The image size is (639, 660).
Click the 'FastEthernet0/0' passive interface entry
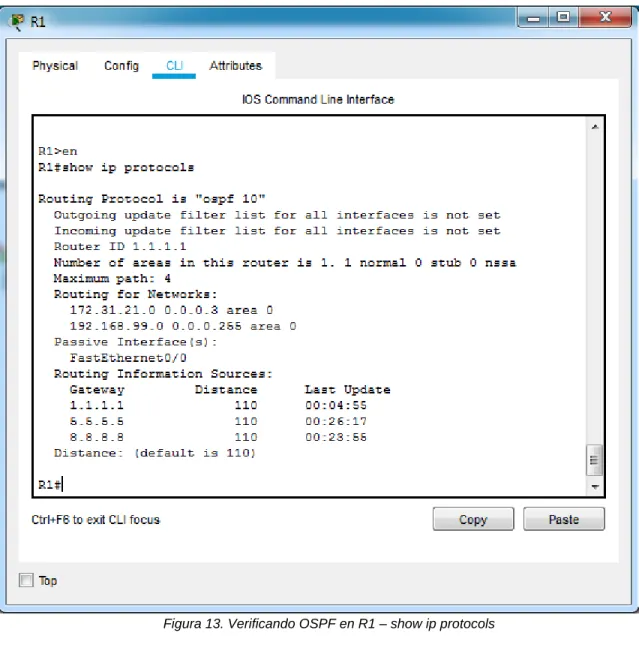(128, 358)
